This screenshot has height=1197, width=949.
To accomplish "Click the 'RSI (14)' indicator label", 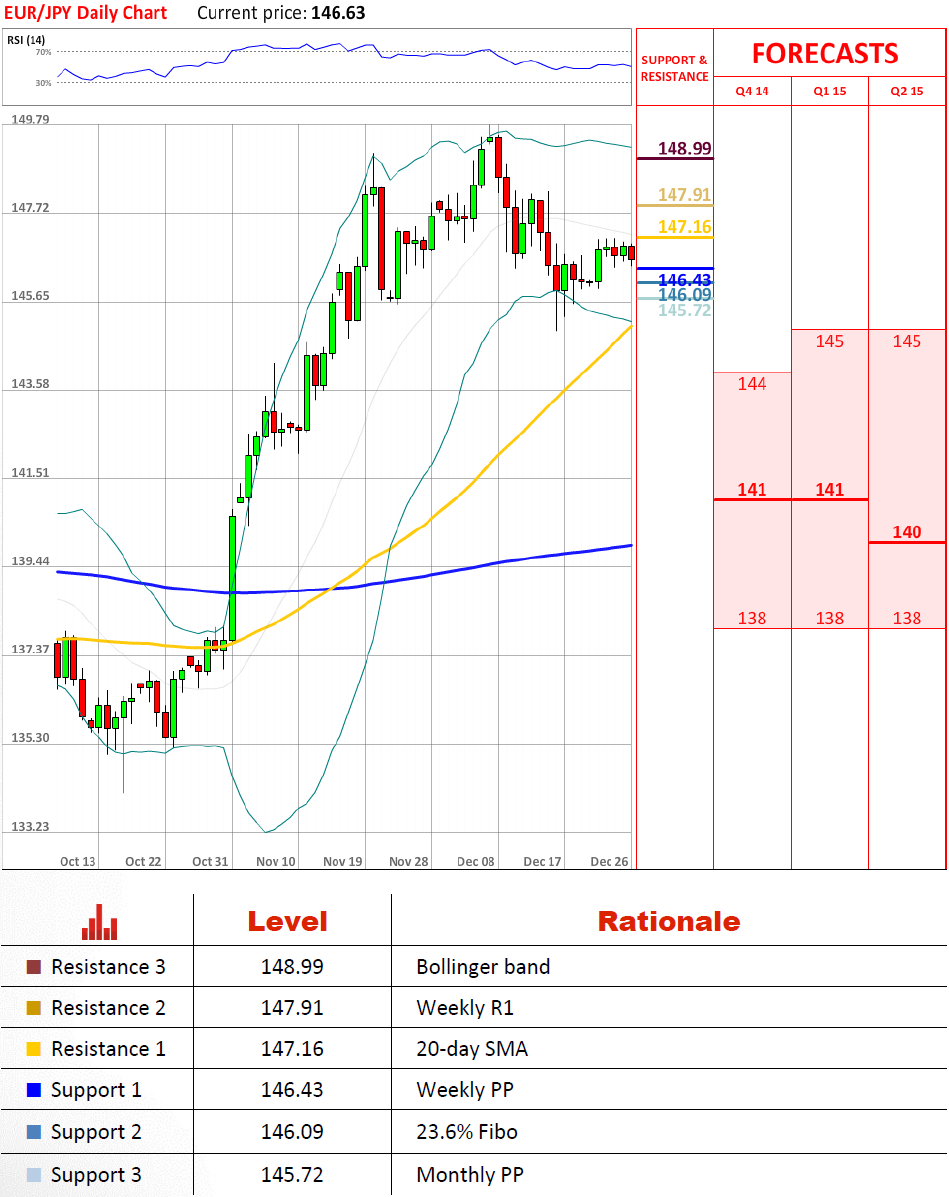I will click(x=26, y=40).
